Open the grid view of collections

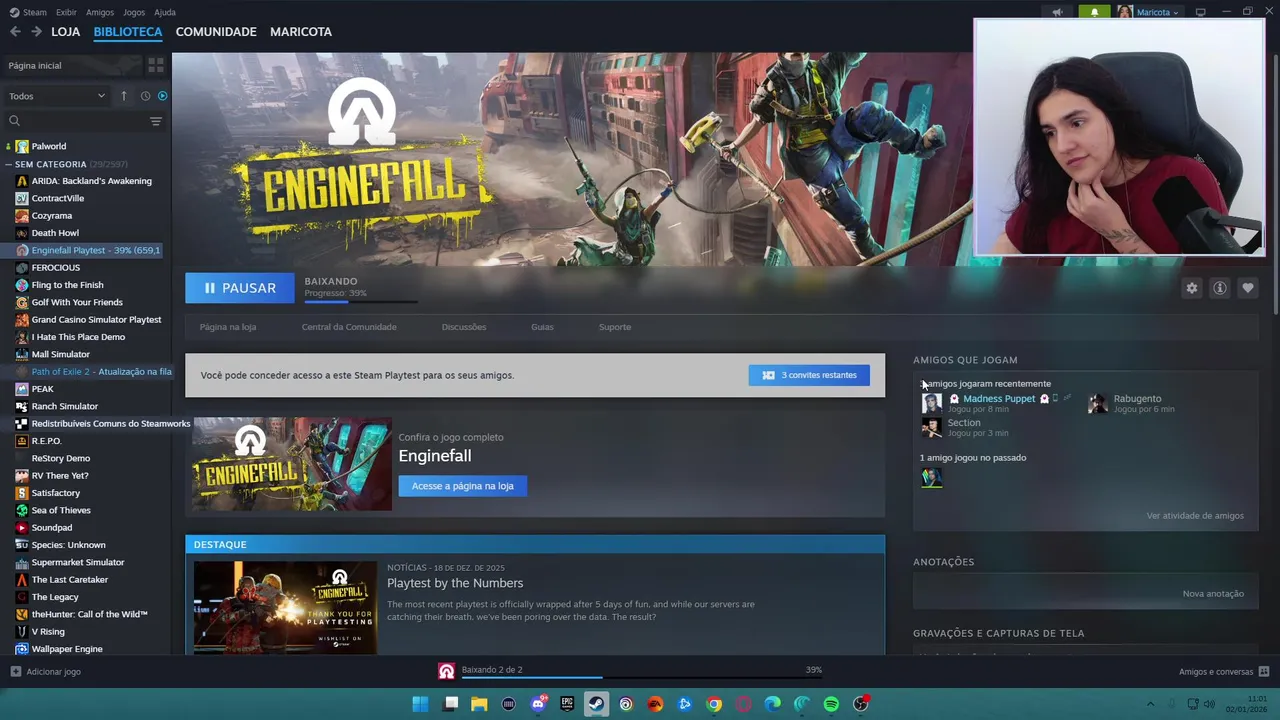tap(155, 65)
